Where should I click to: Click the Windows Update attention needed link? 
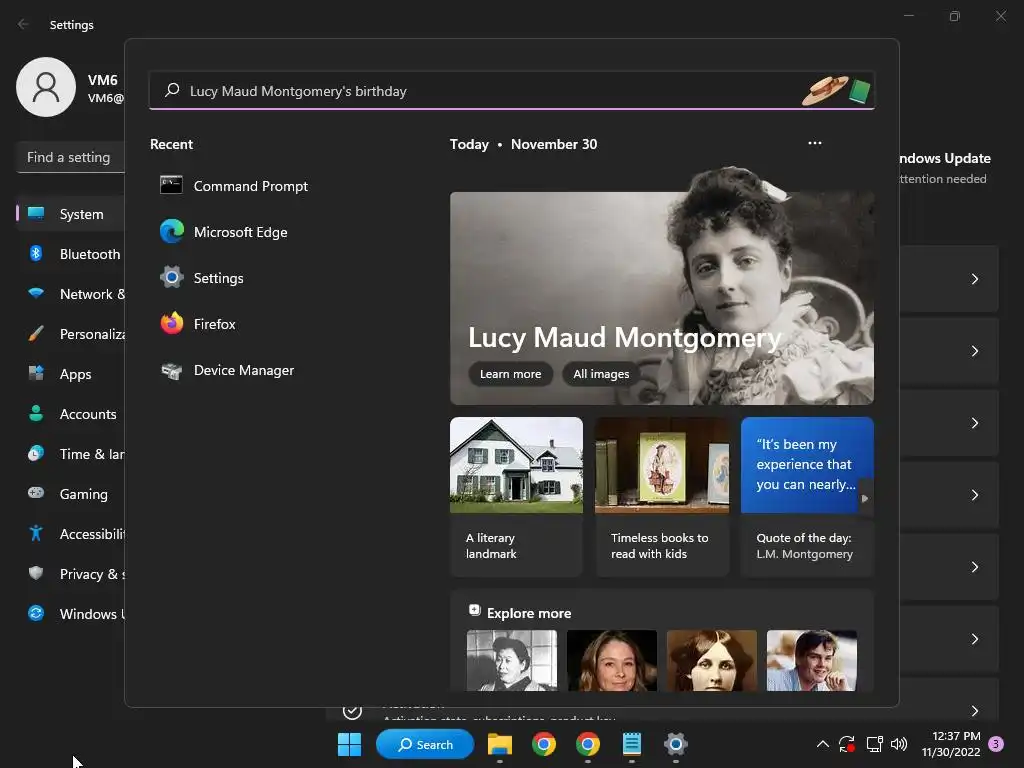(x=944, y=168)
